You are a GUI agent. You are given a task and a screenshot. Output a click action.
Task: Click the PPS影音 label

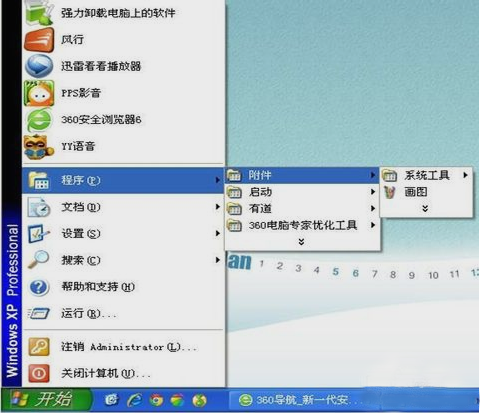pos(81,93)
